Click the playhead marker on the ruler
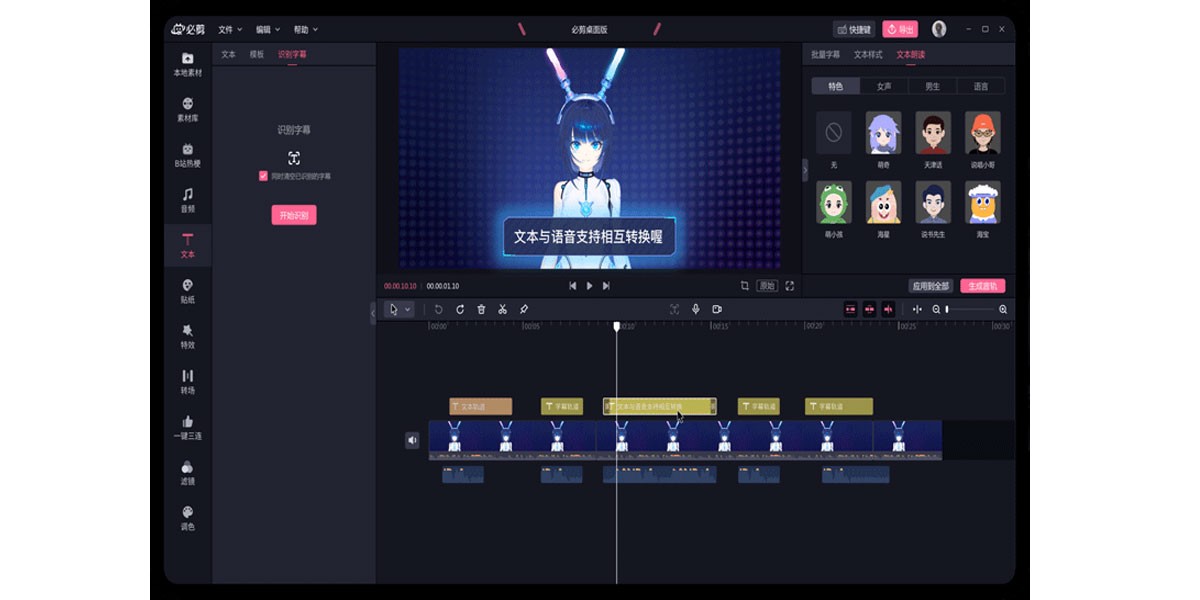 point(617,326)
